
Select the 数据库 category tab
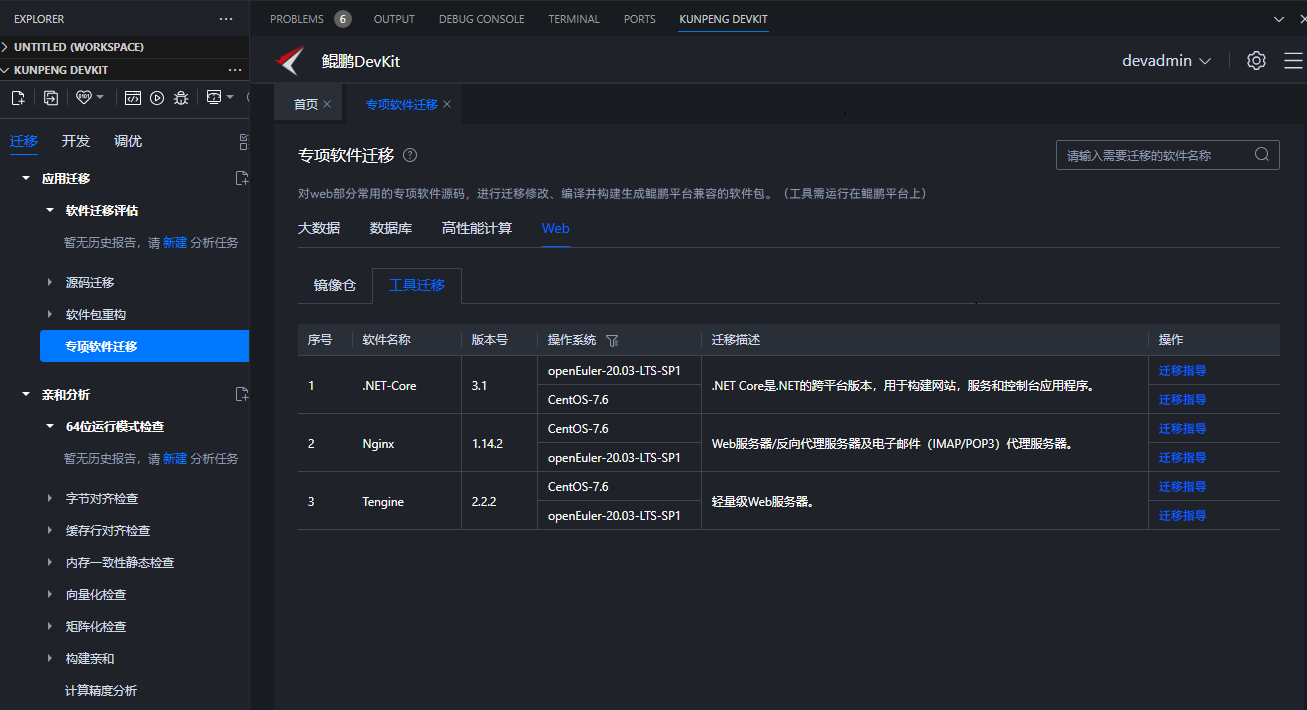(x=391, y=228)
